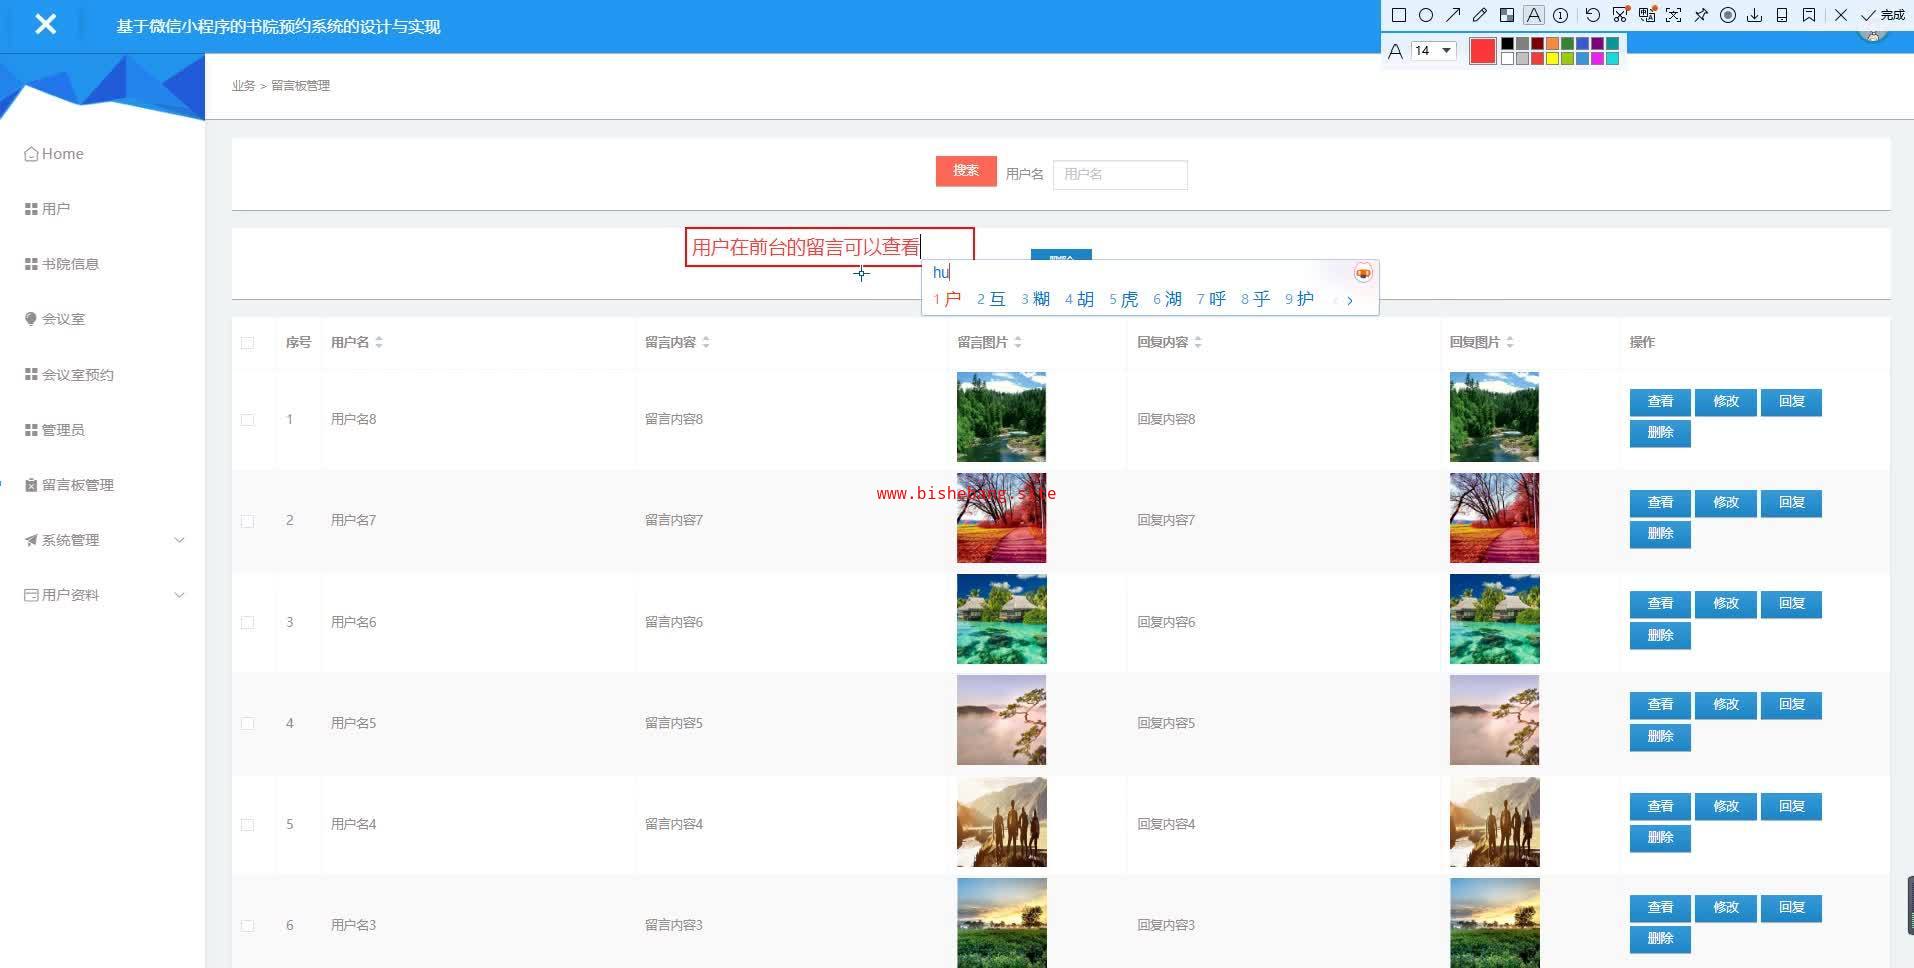Click 回复 button for 用户名8 row
Screen dimensions: 1914x968
coord(1791,402)
